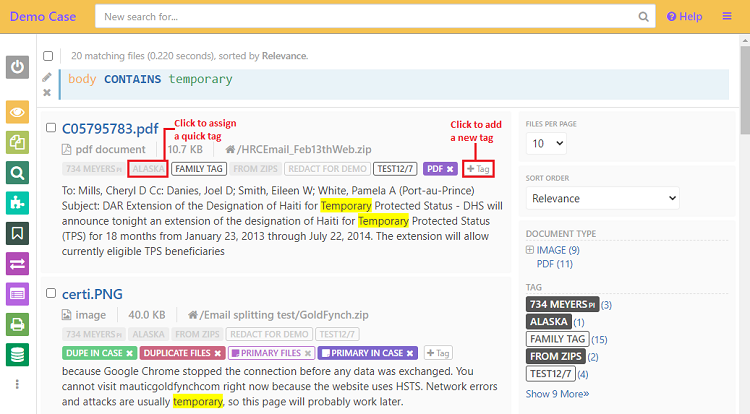This screenshot has width=750, height=414.
Task: Check the select-all files checkbox
Action: (48, 56)
